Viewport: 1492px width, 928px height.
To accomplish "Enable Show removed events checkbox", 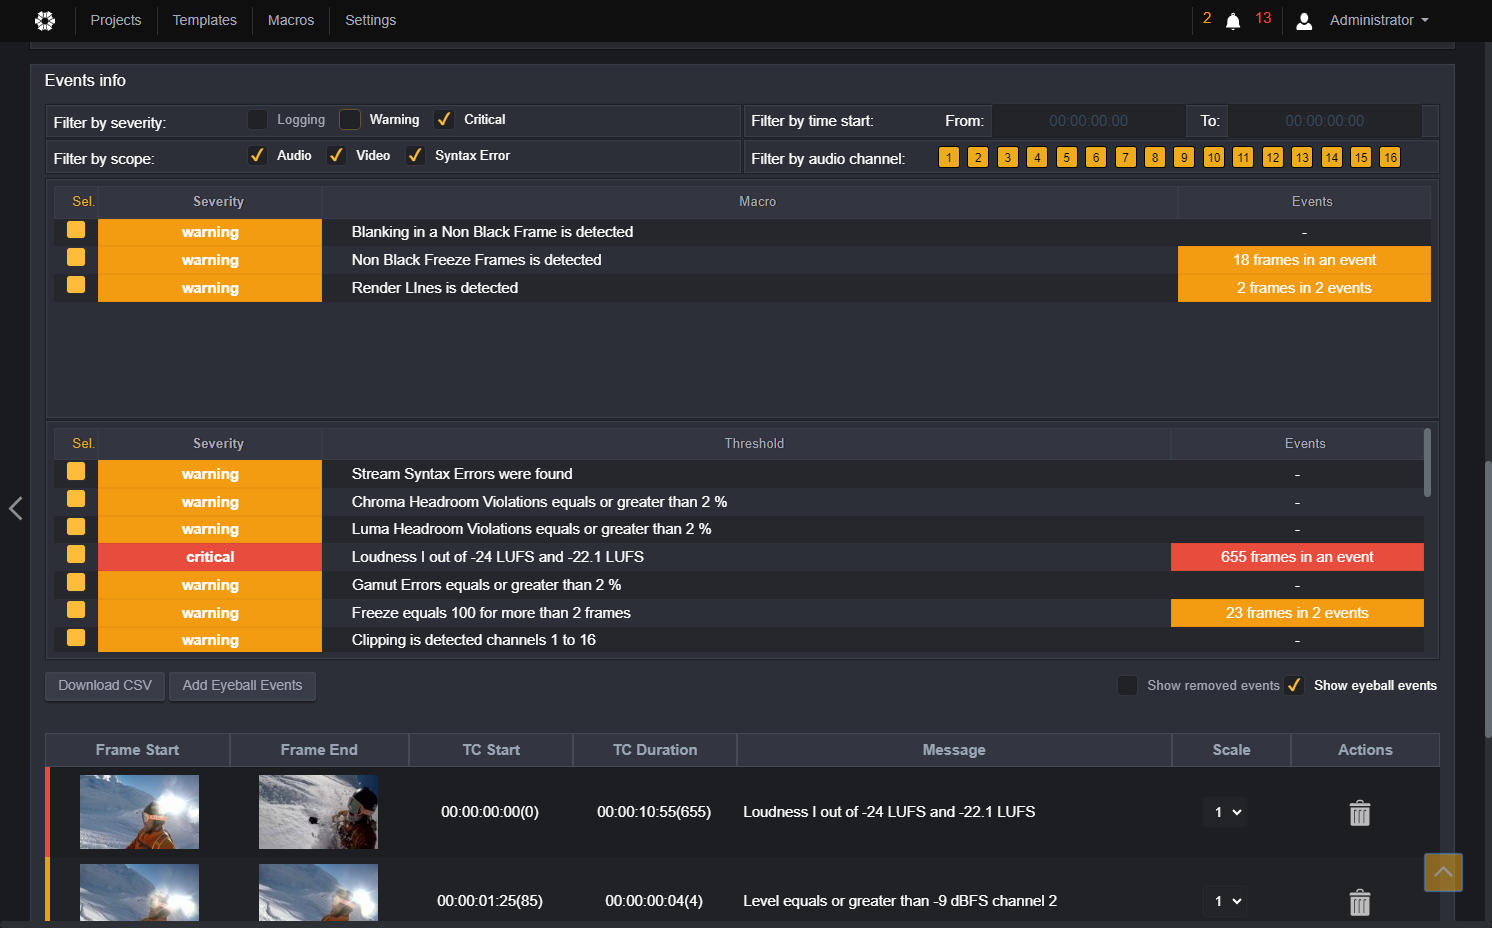I will [1127, 685].
